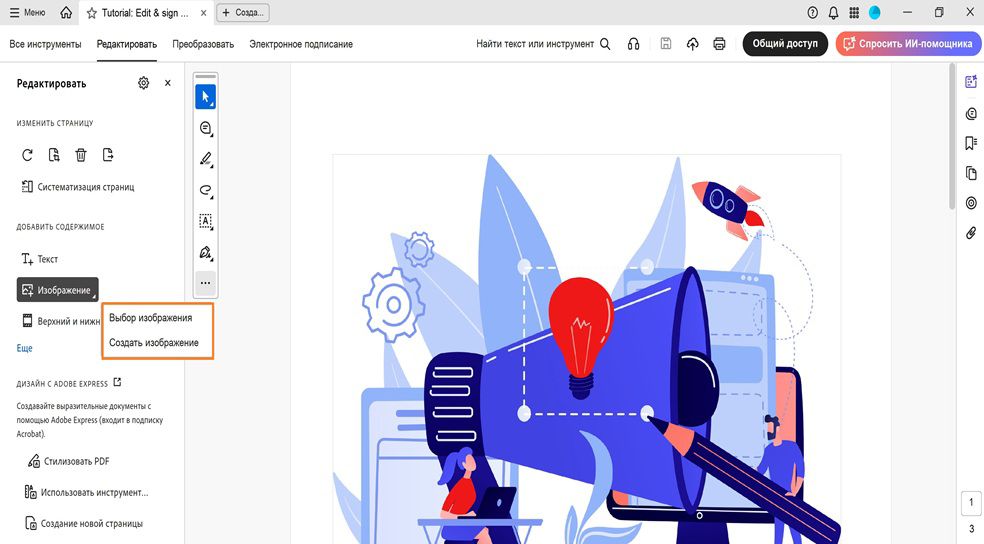The width and height of the screenshot is (984, 544).
Task: Open Электронное подписание tab
Action: [x=301, y=44]
